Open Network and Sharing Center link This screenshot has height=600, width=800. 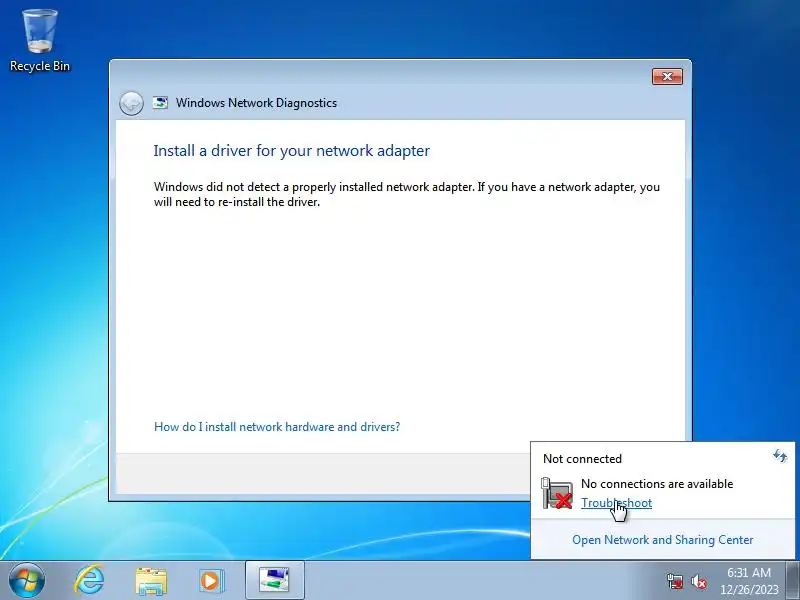pyautogui.click(x=662, y=539)
